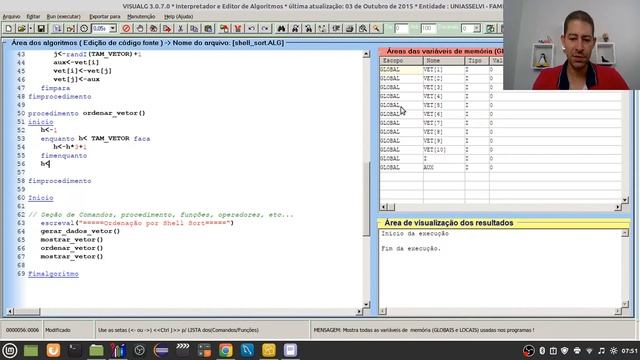Open the recent files dropdown arrow beside the Open icon
The width and height of the screenshot is (640, 360).
[x=31, y=29]
